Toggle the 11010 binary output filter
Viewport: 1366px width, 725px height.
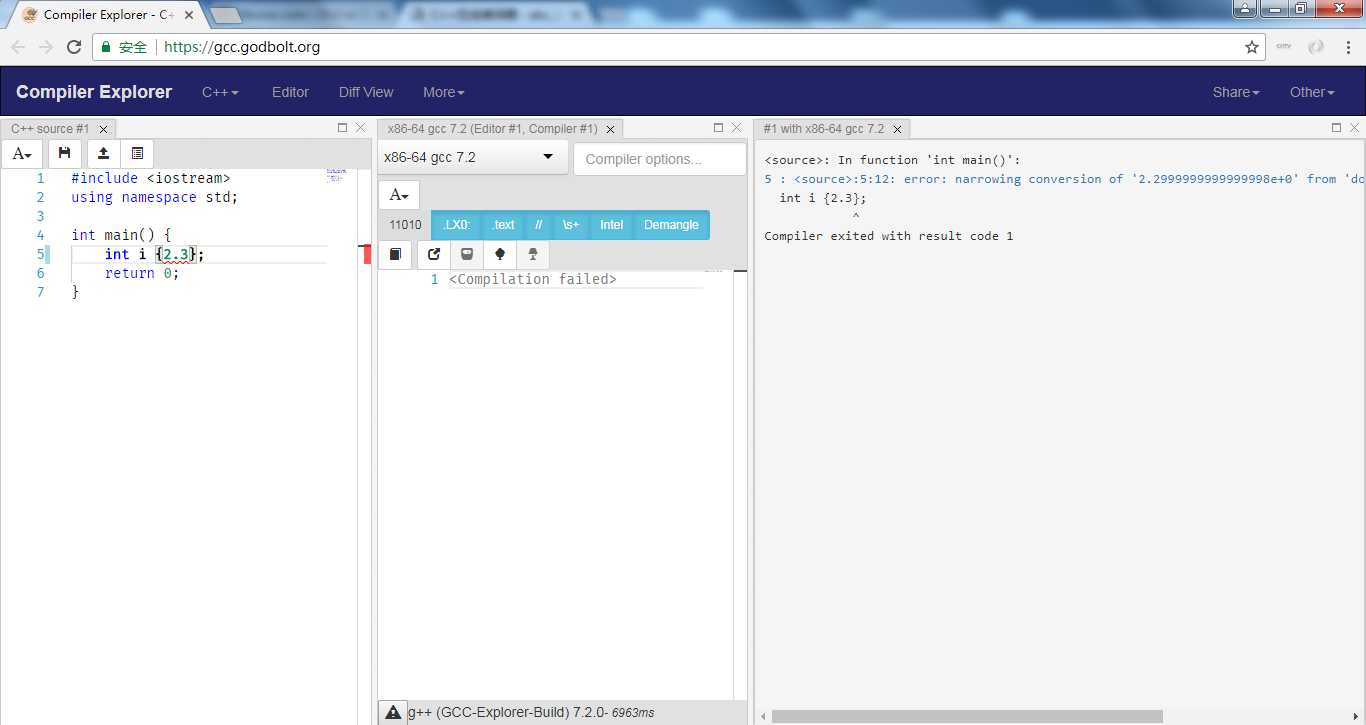coord(405,225)
